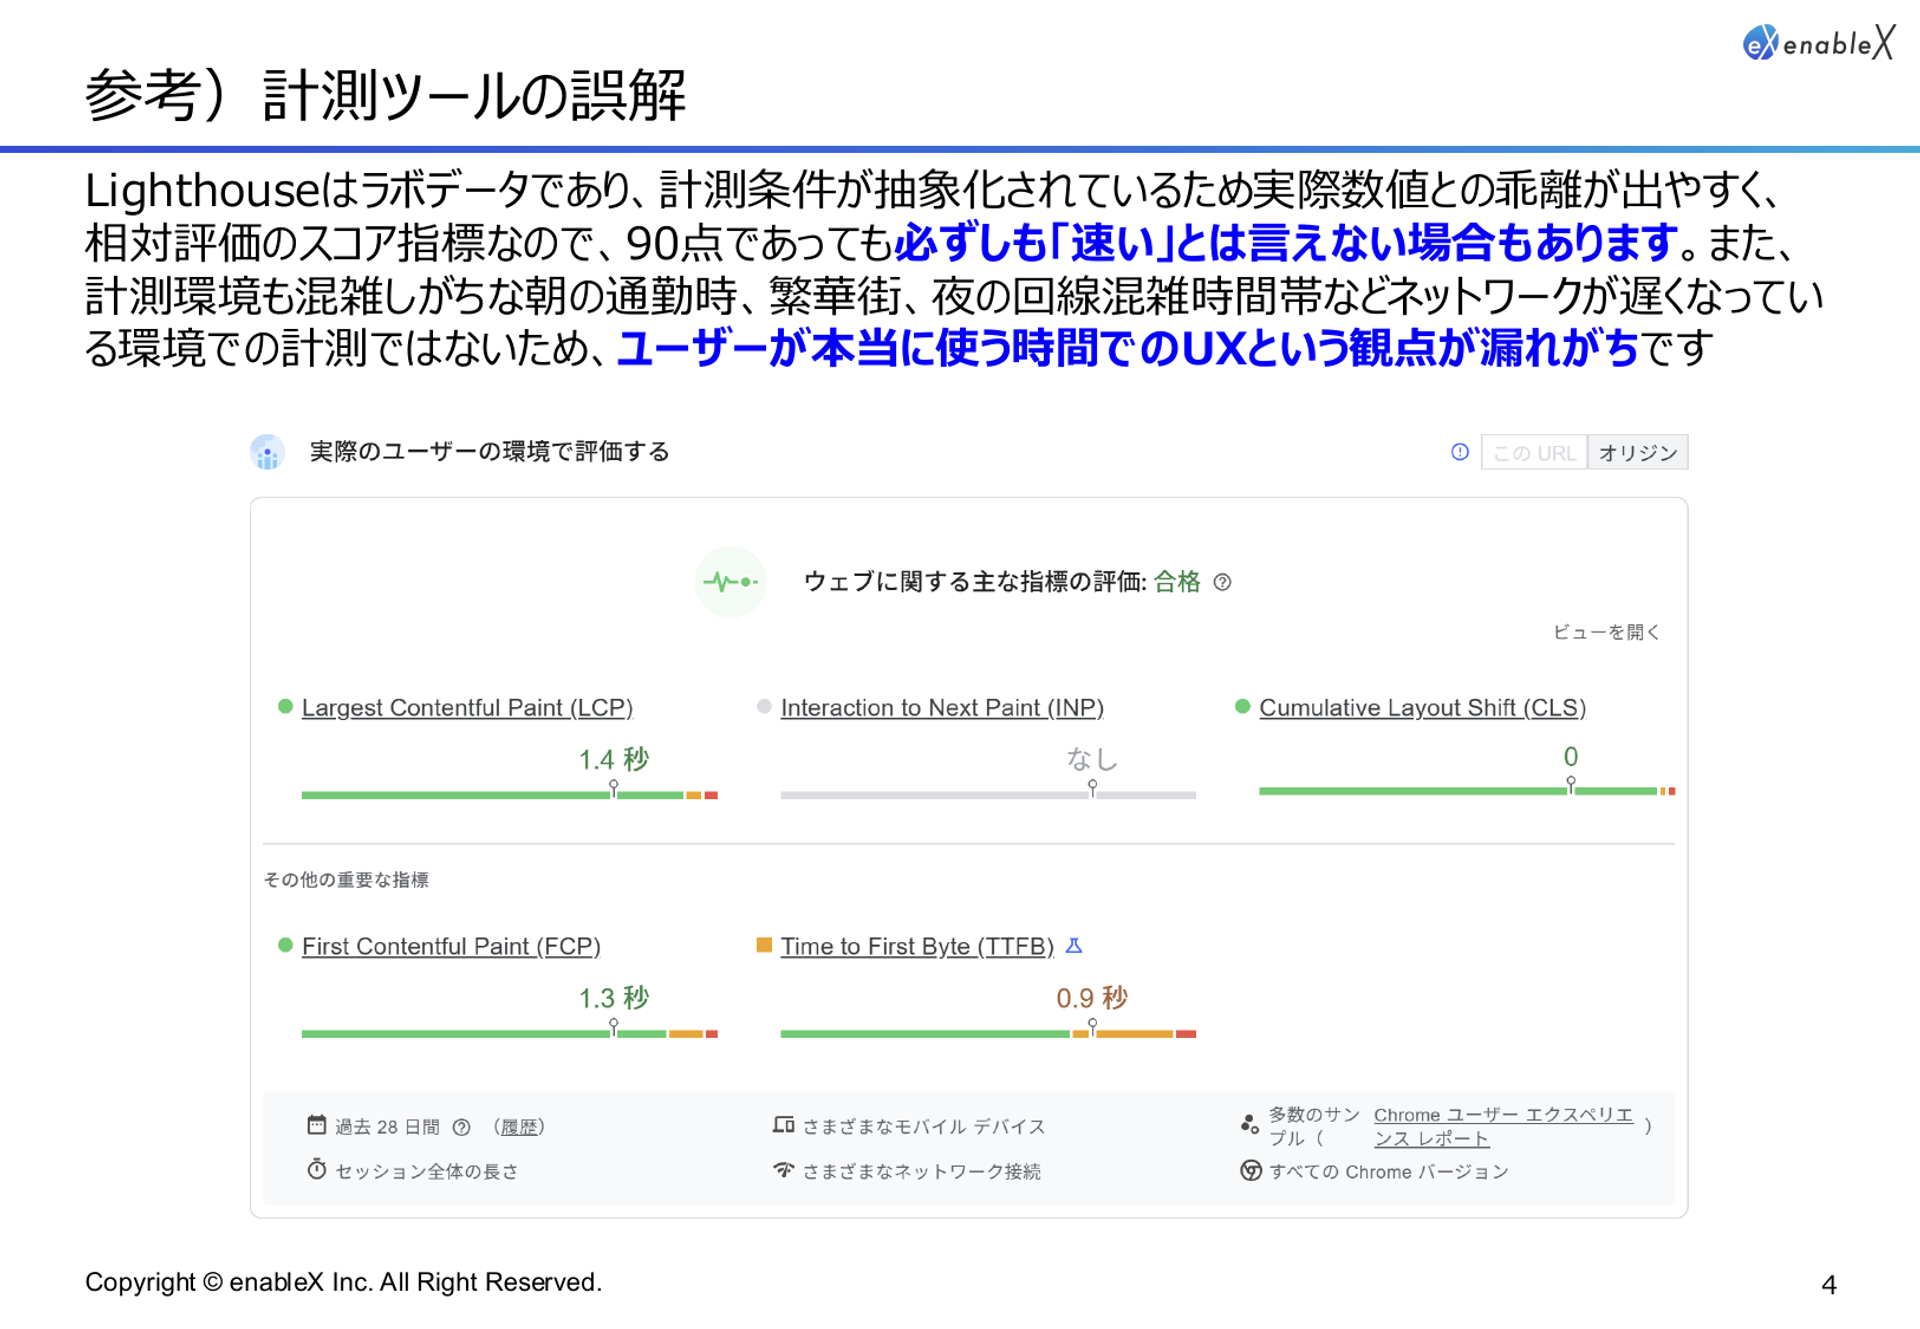Click the enableX logo
1920x1329 pixels.
pyautogui.click(x=1818, y=43)
